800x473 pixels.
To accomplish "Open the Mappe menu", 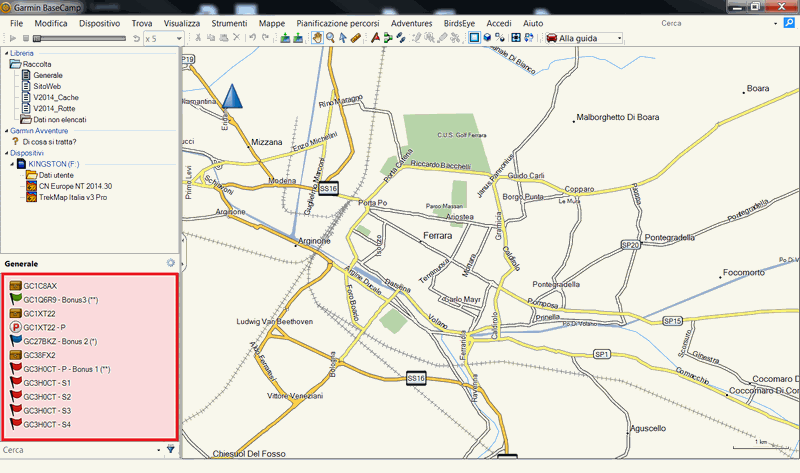I will (x=272, y=23).
